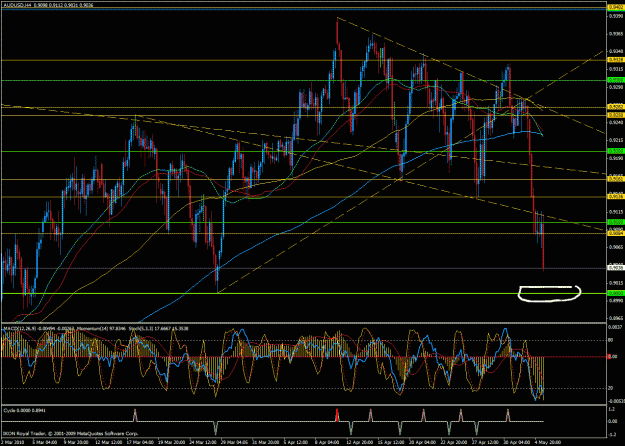Image resolution: width=625 pixels, height=446 pixels.
Task: Click the yellow 0.9402 level price tag
Action: (615, 7)
